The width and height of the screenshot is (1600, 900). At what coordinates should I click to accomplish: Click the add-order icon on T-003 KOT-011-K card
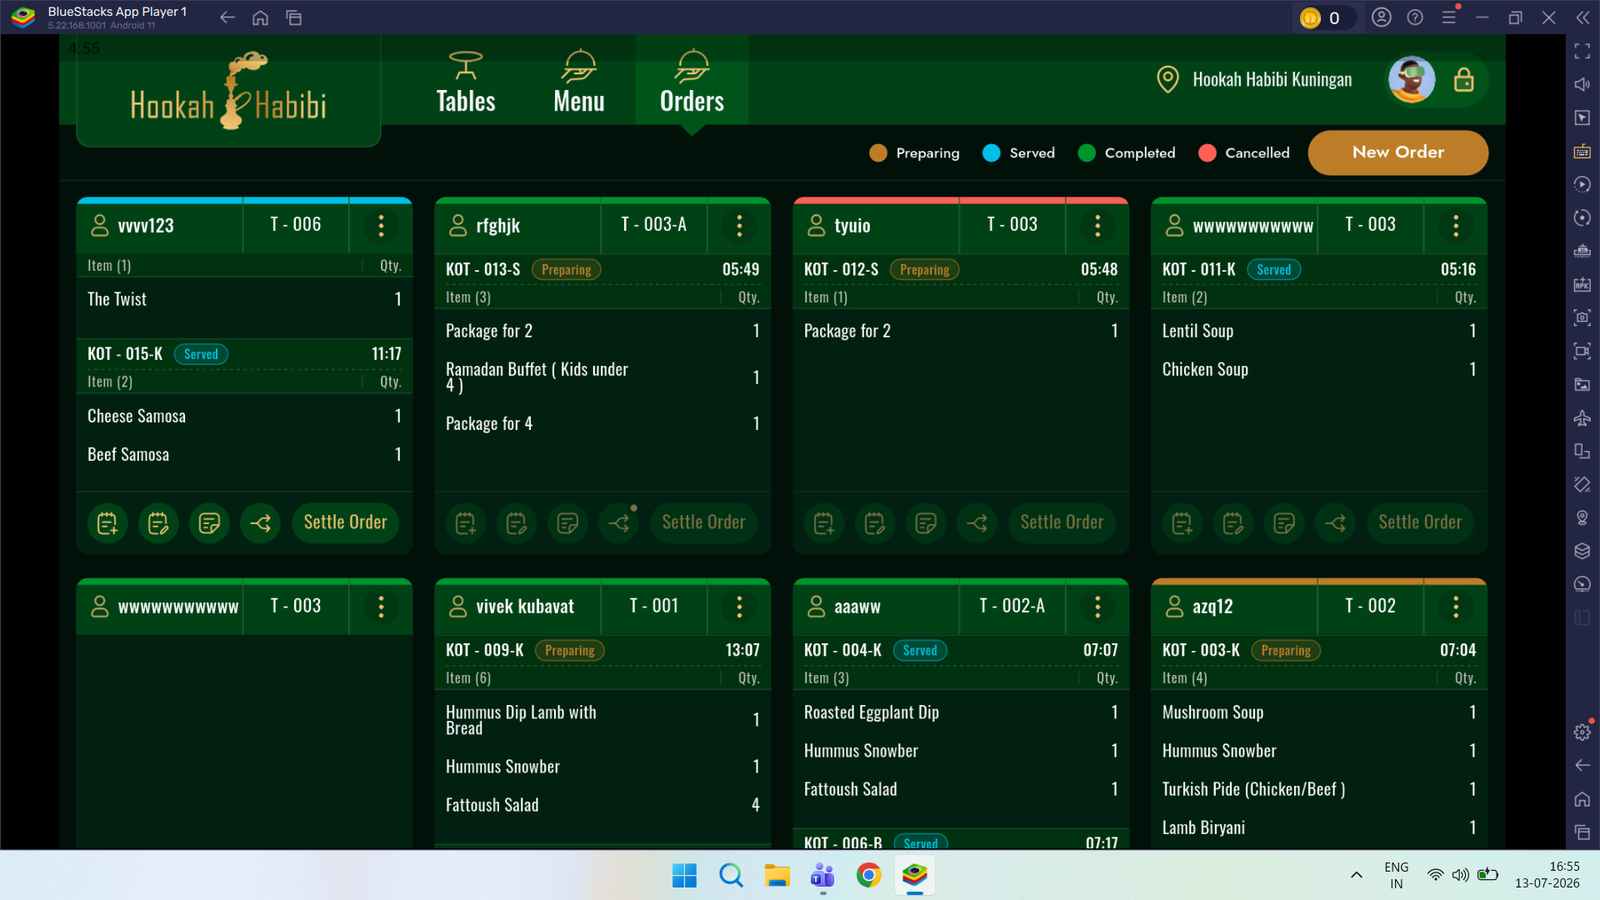click(x=1182, y=523)
